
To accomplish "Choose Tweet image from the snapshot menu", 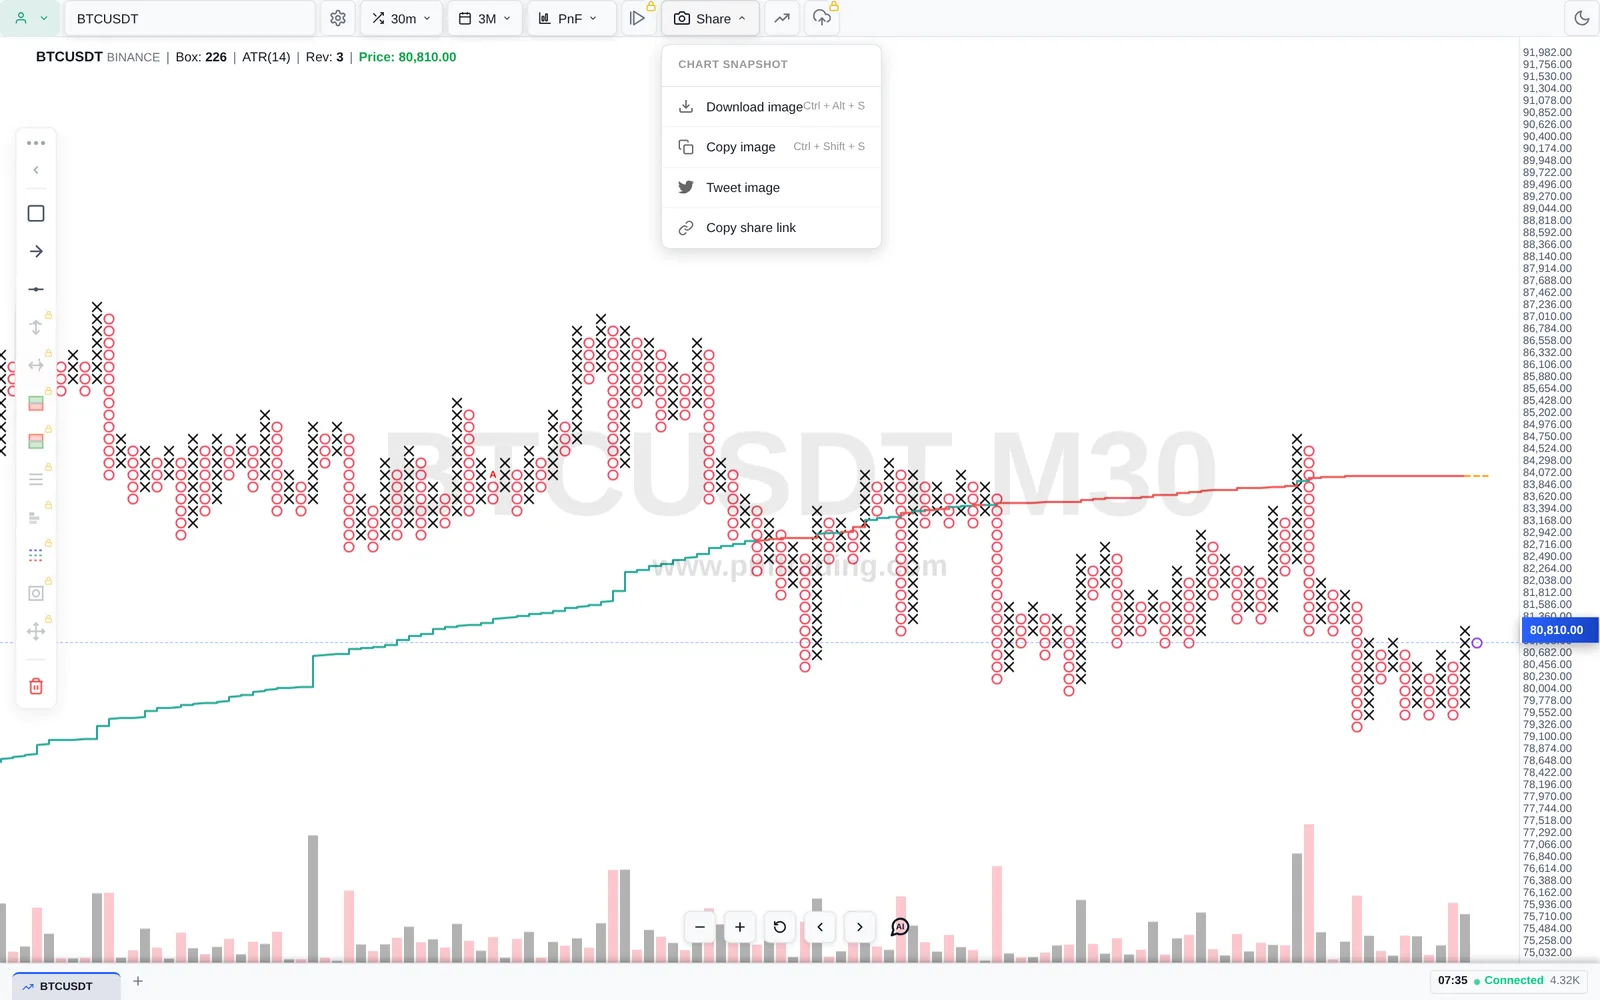I will (x=771, y=187).
